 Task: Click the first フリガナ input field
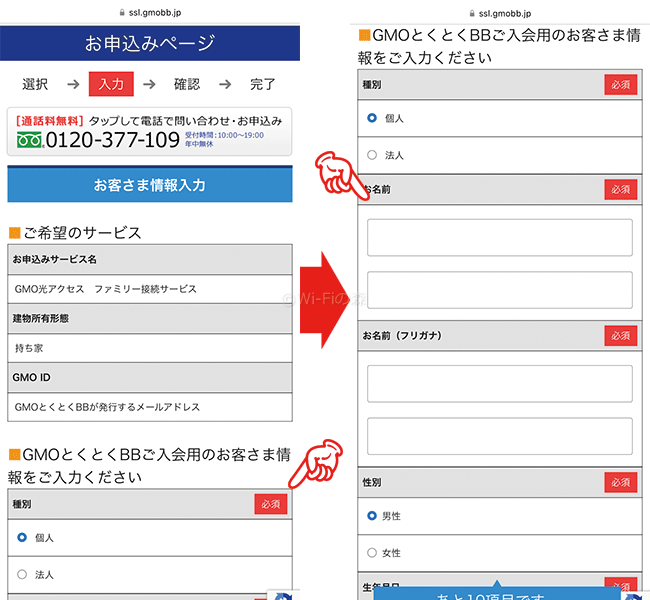tap(500, 384)
